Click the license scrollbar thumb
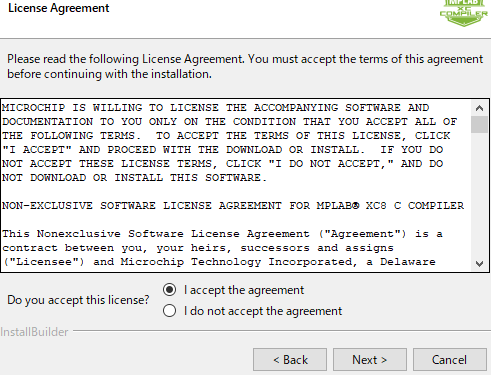The image size is (491, 375). (x=479, y=125)
